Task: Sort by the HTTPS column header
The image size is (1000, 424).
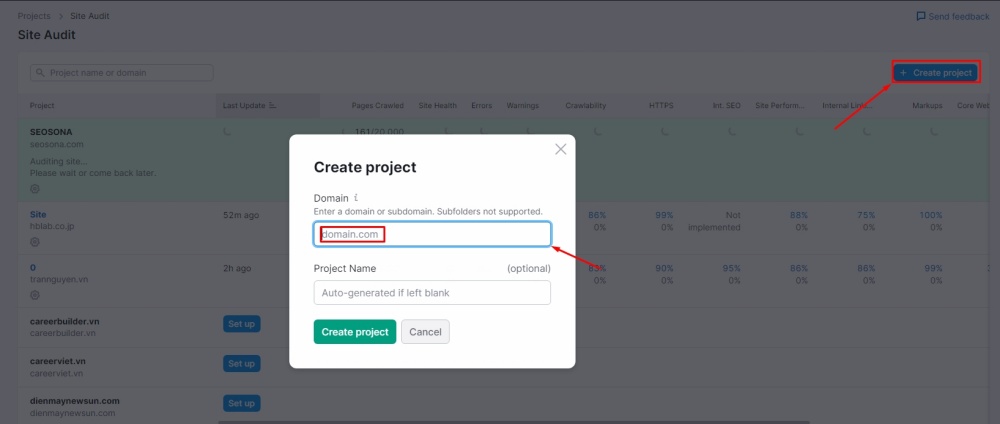Action: point(661,105)
